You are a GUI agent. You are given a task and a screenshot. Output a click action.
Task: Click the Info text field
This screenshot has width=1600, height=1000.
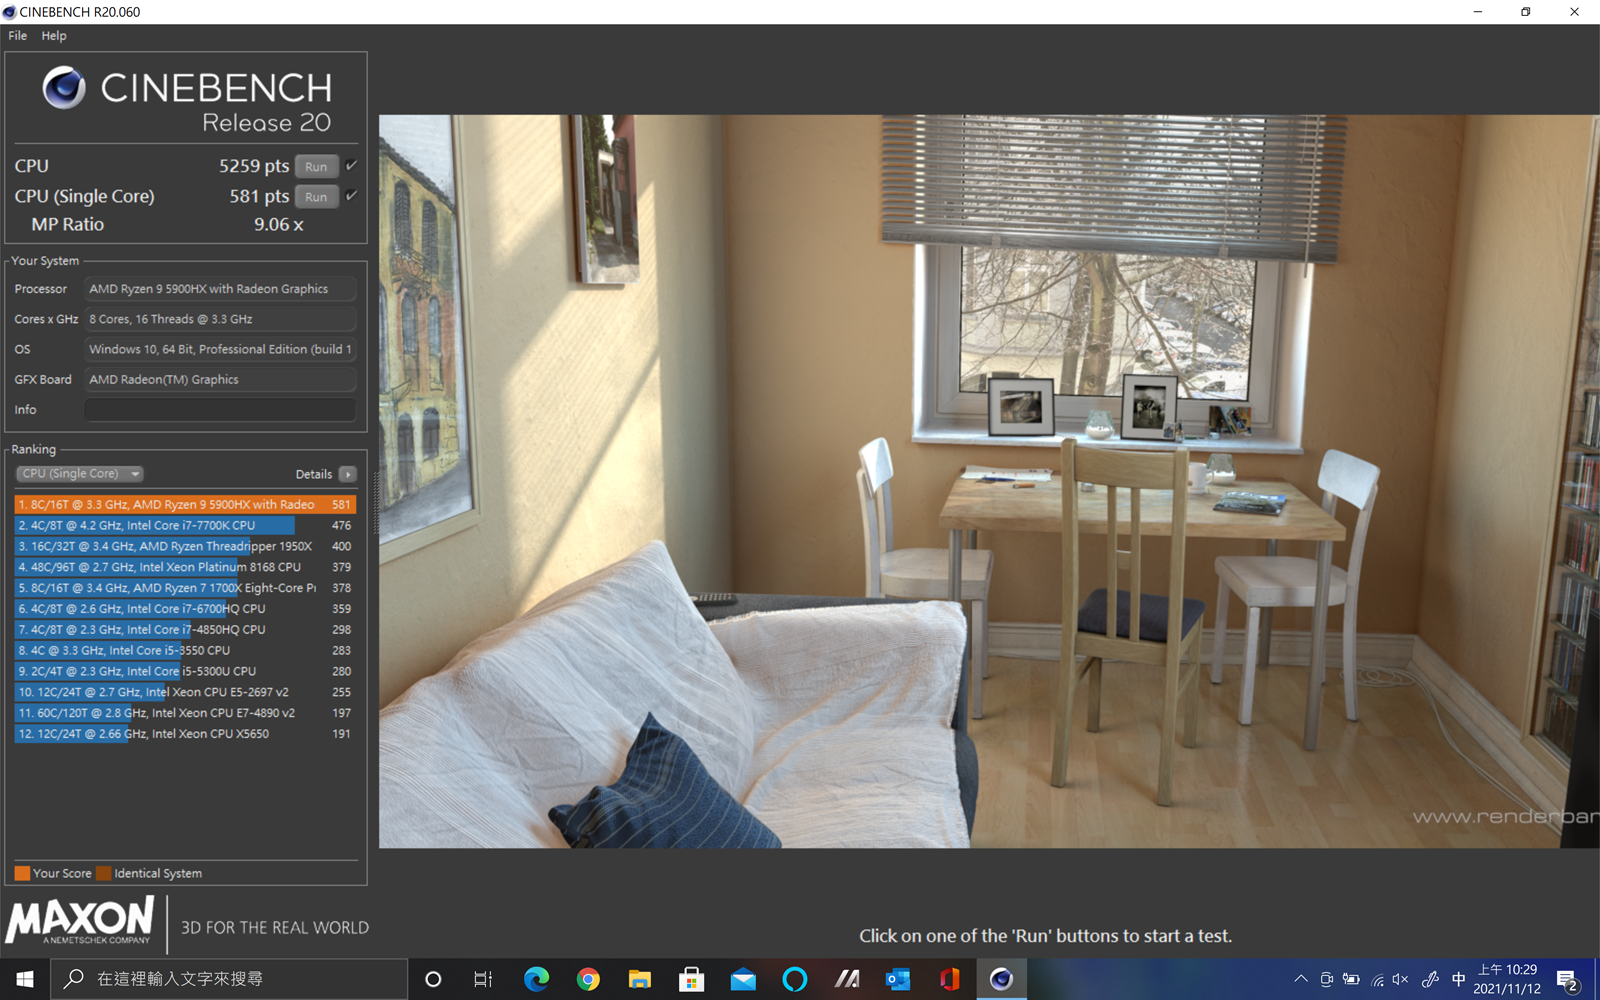pos(220,410)
